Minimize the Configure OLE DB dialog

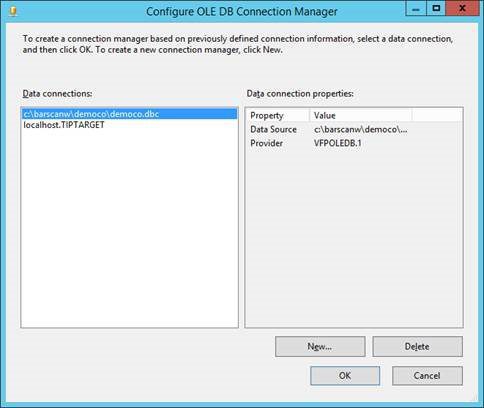(416, 8)
